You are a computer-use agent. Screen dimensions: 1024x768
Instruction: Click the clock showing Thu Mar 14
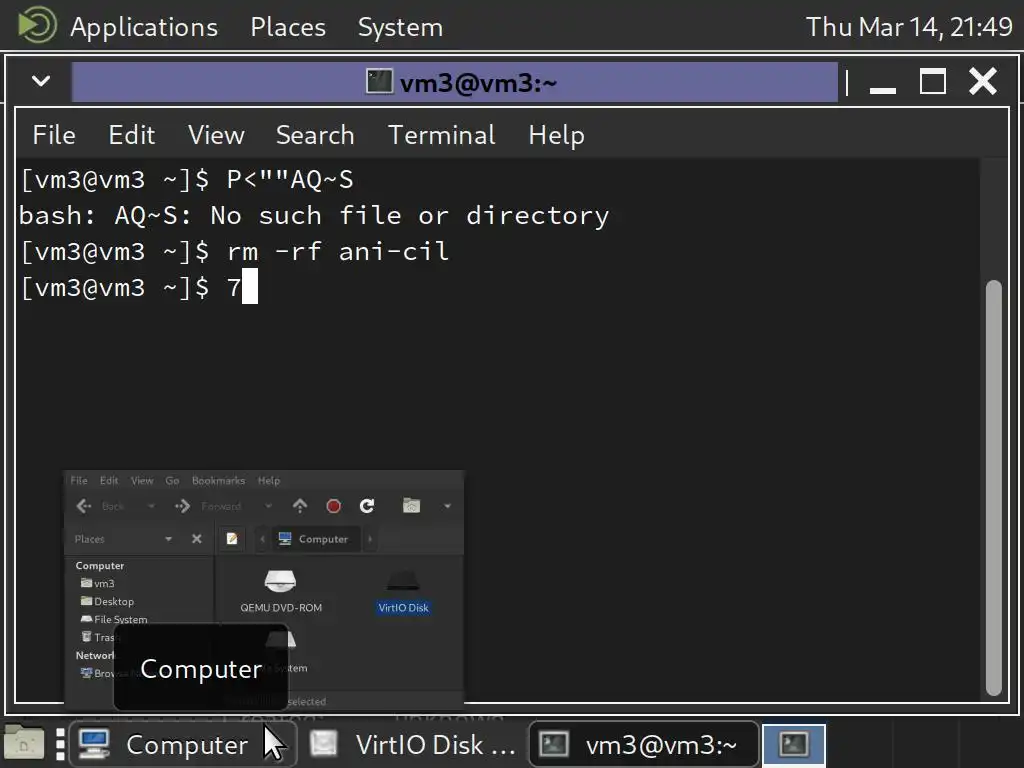click(909, 27)
